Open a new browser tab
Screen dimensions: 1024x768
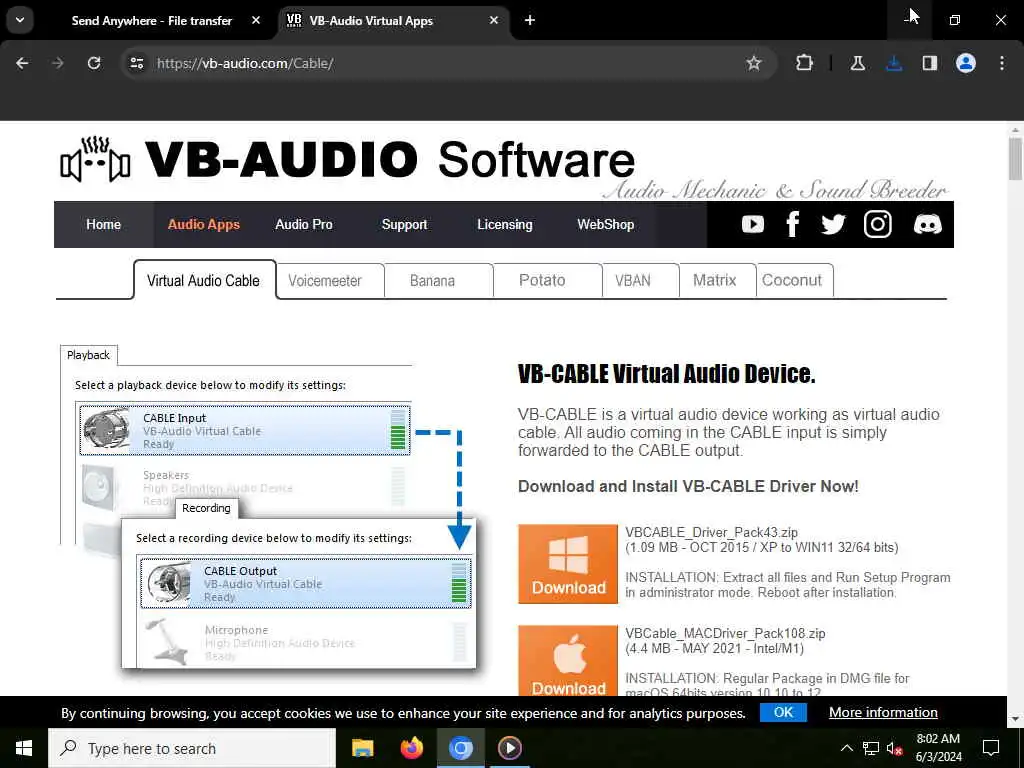tap(530, 20)
